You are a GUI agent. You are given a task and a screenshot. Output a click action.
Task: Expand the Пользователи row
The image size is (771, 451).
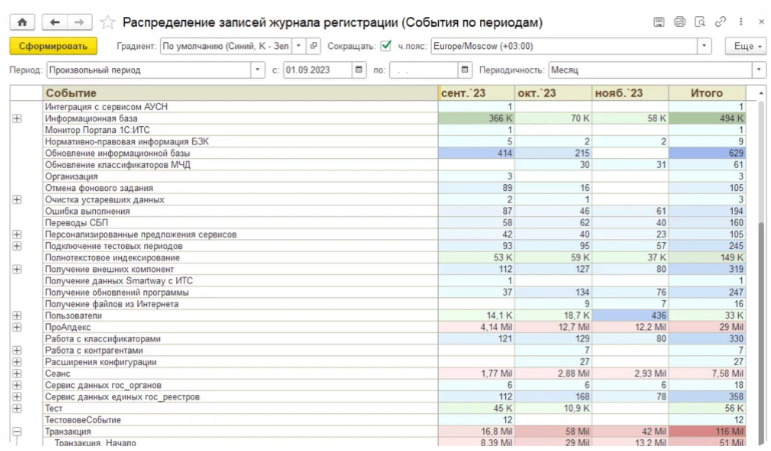tap(17, 316)
